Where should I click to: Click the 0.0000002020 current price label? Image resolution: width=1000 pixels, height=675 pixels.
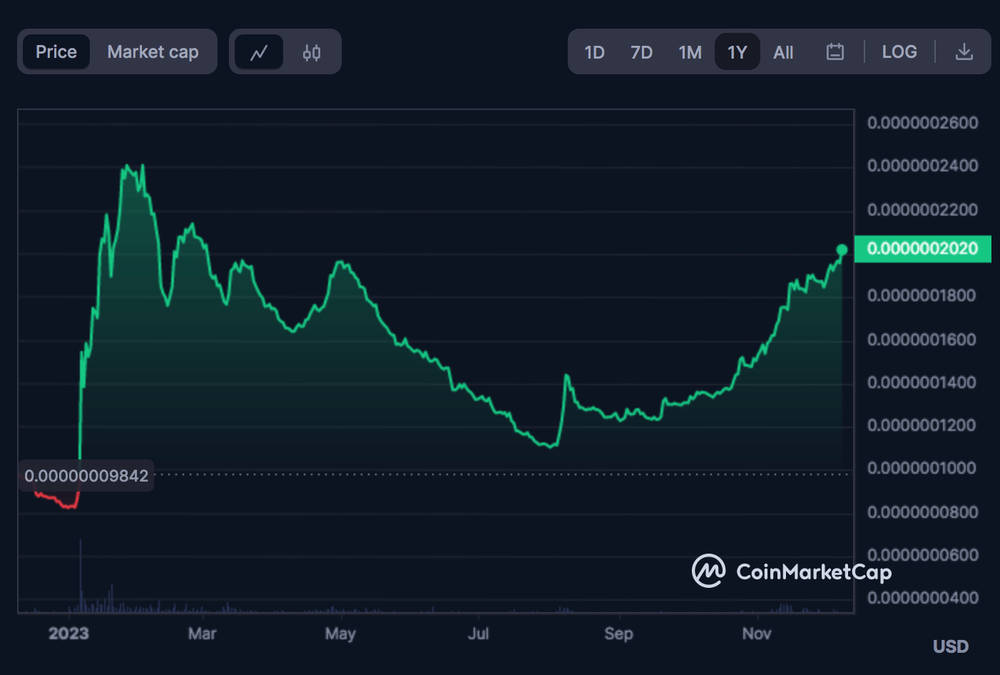tap(922, 248)
